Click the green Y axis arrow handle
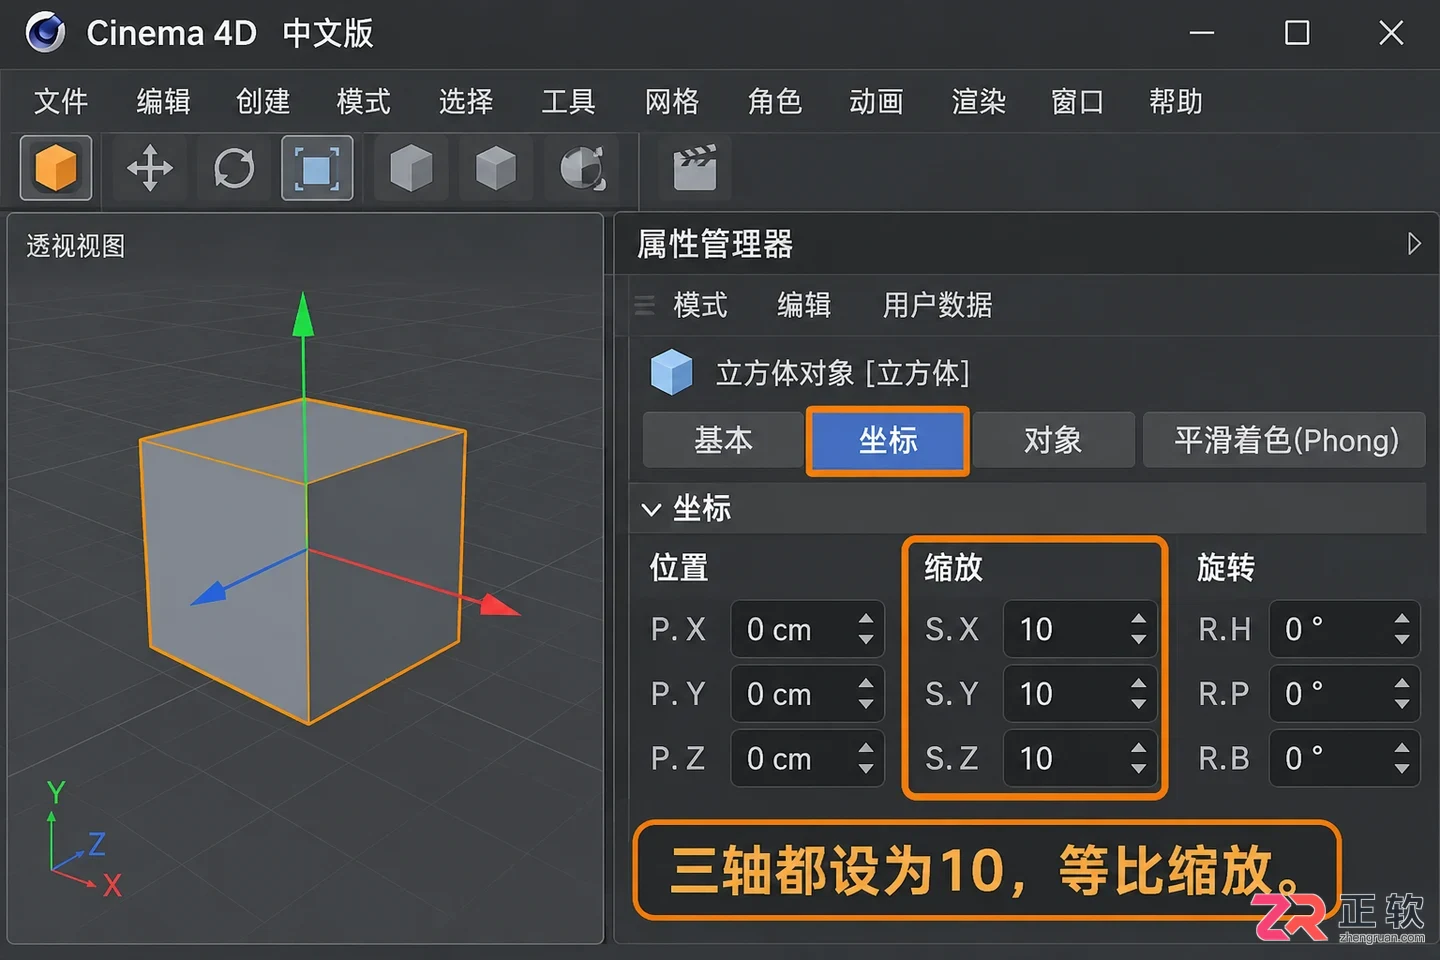 [303, 314]
